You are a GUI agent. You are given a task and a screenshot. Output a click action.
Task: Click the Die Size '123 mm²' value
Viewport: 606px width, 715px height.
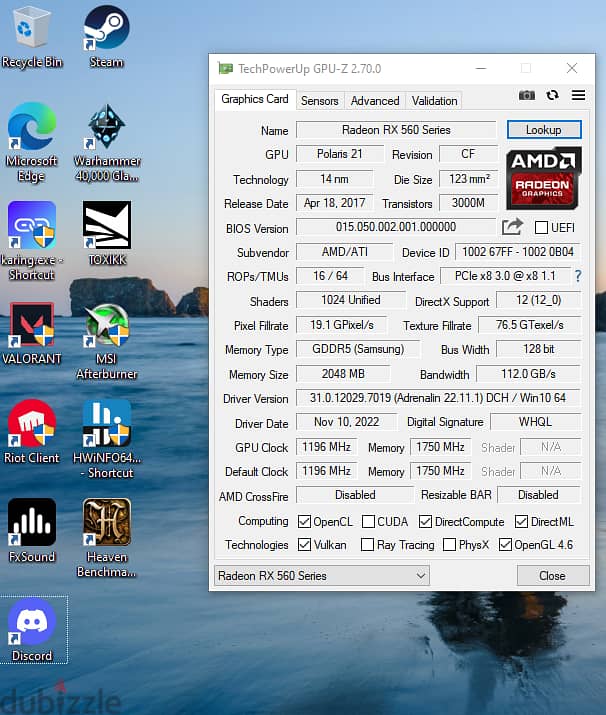[x=469, y=179]
